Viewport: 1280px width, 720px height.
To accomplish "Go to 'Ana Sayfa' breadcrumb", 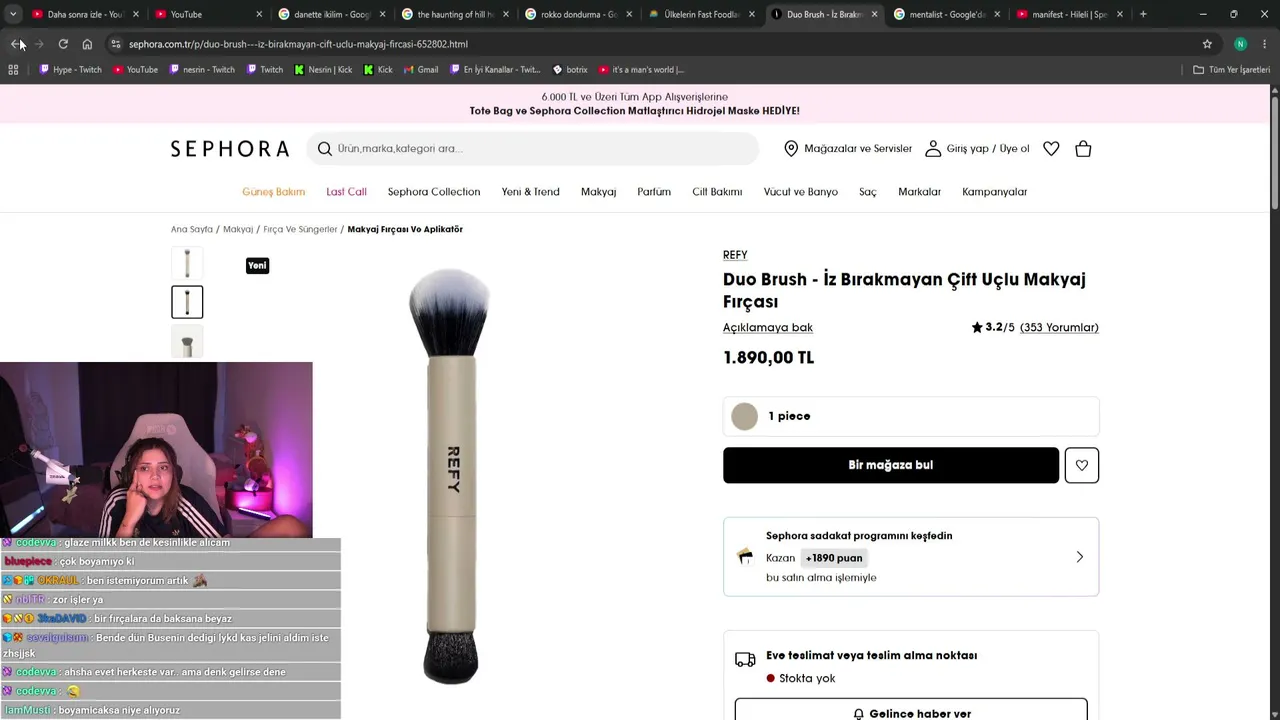I will (x=192, y=229).
